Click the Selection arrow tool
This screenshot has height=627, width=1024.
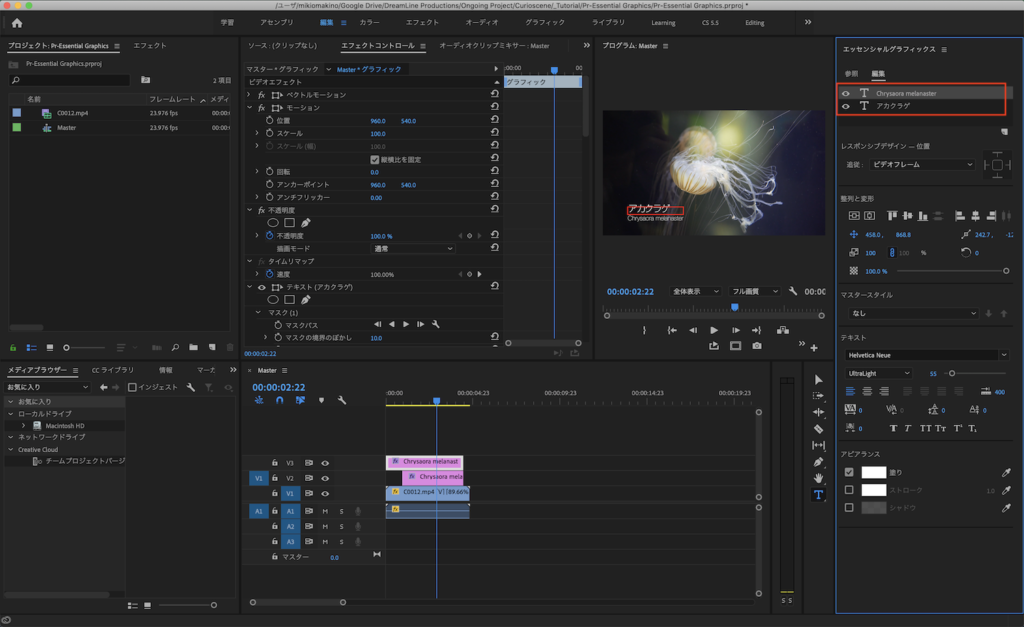818,379
